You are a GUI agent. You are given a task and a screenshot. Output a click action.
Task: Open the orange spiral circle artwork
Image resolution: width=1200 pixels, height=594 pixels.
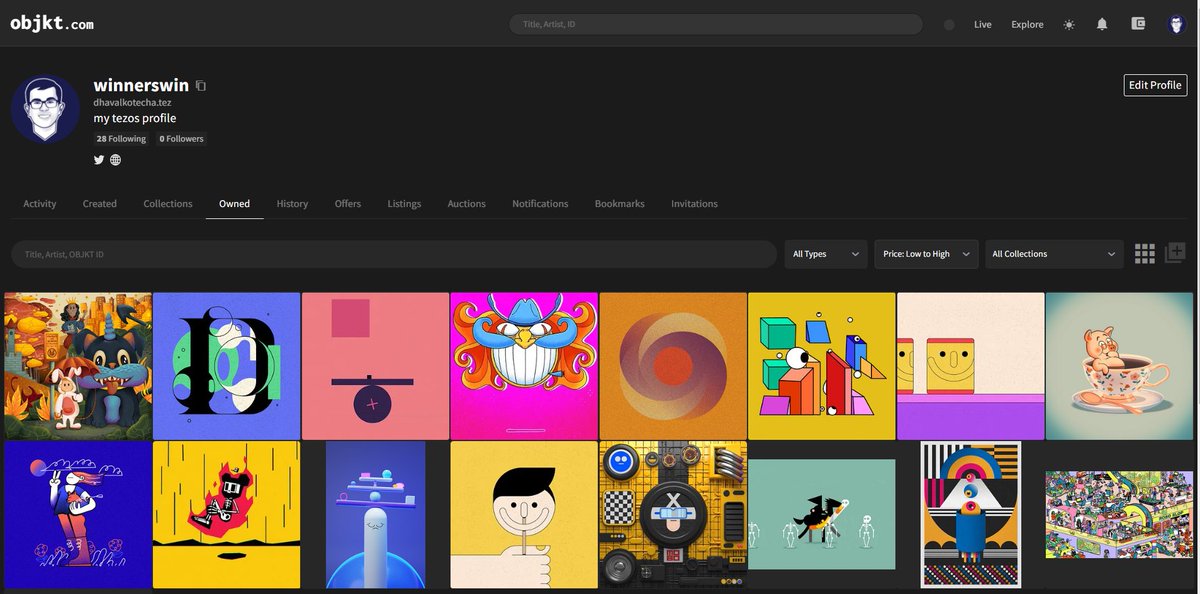pyautogui.click(x=673, y=366)
